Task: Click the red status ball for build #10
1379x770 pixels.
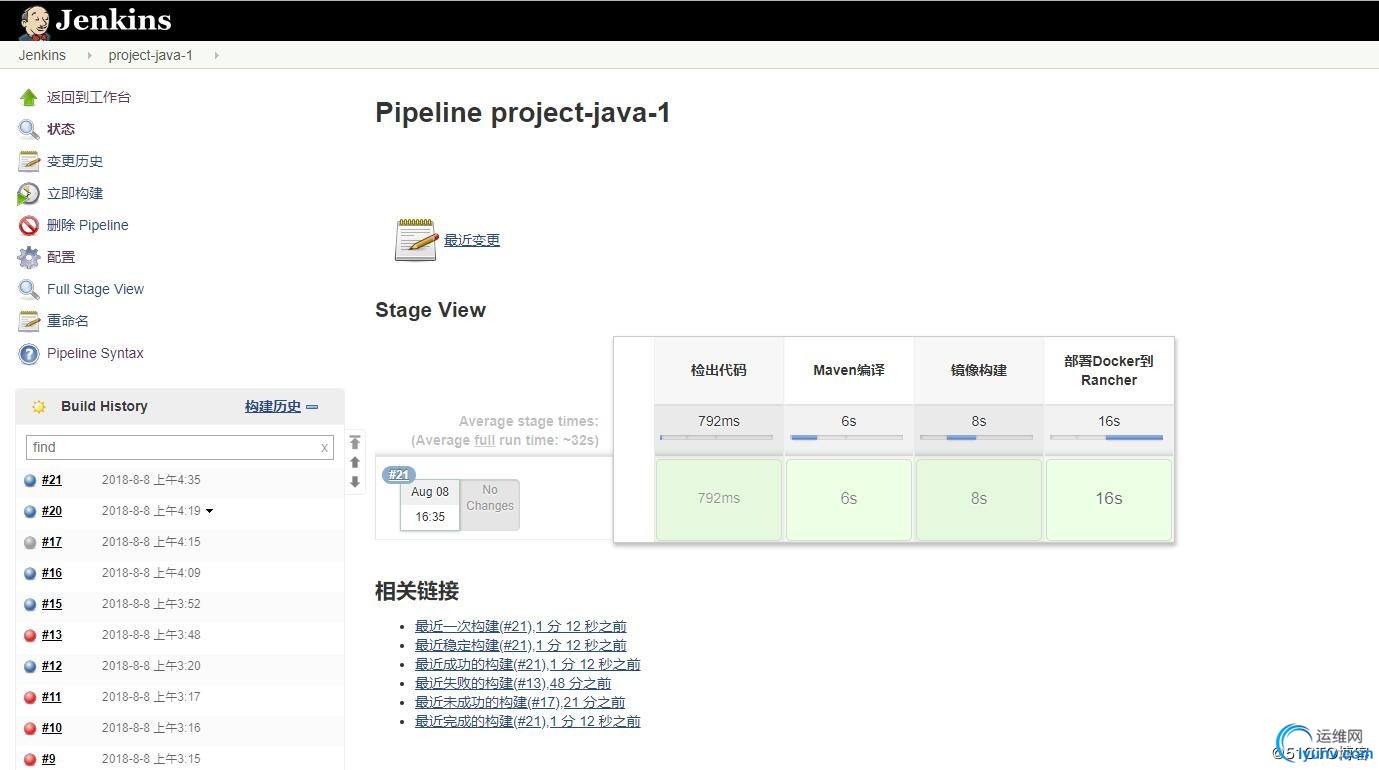Action: (30, 728)
